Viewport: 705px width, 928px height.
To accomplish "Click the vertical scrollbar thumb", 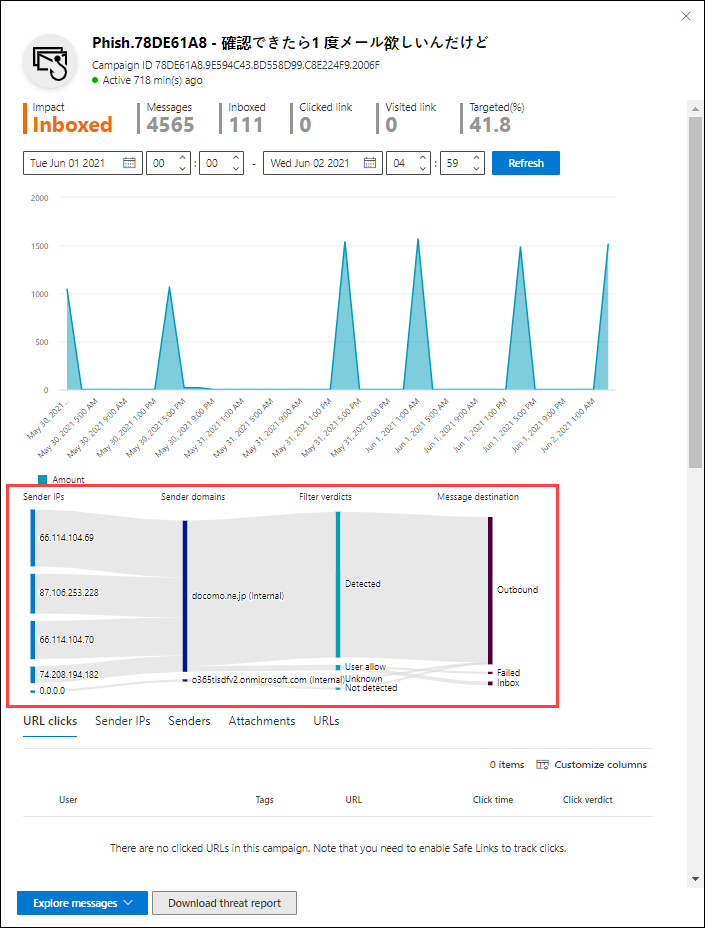I will click(x=694, y=290).
